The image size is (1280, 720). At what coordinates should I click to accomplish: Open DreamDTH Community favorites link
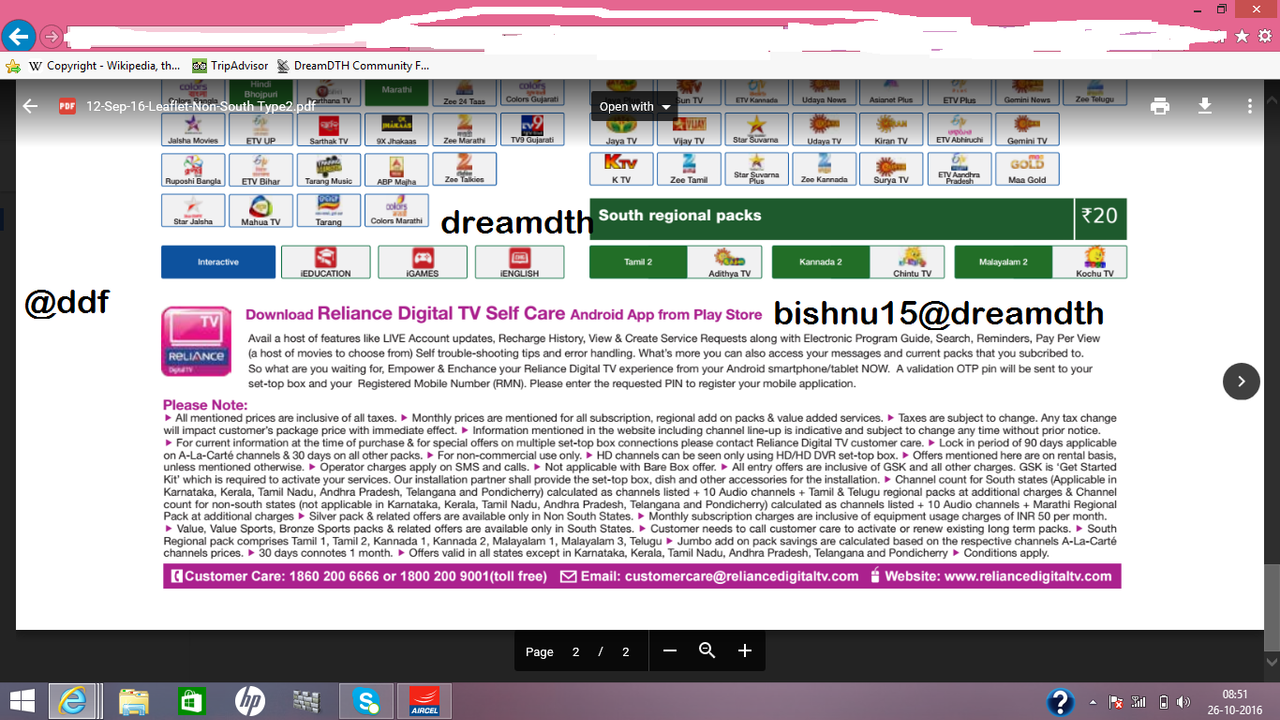tap(352, 66)
